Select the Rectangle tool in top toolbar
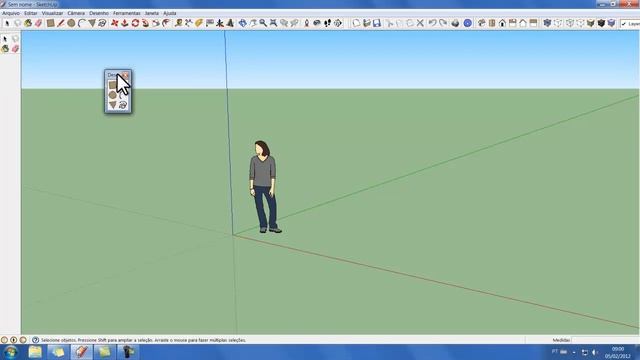The image size is (640, 360). (50, 23)
